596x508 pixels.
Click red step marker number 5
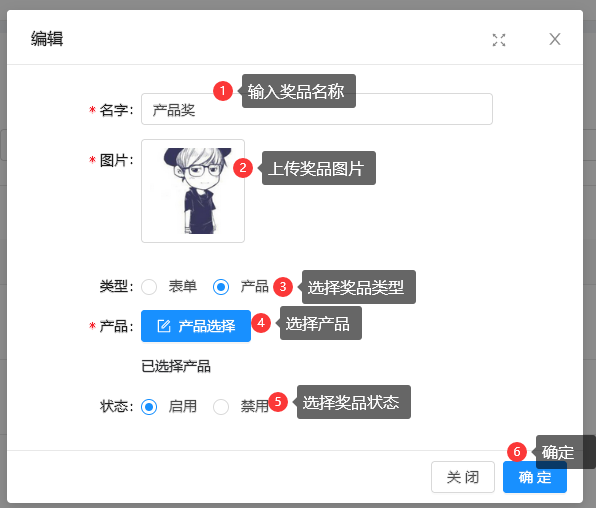pyautogui.click(x=278, y=402)
